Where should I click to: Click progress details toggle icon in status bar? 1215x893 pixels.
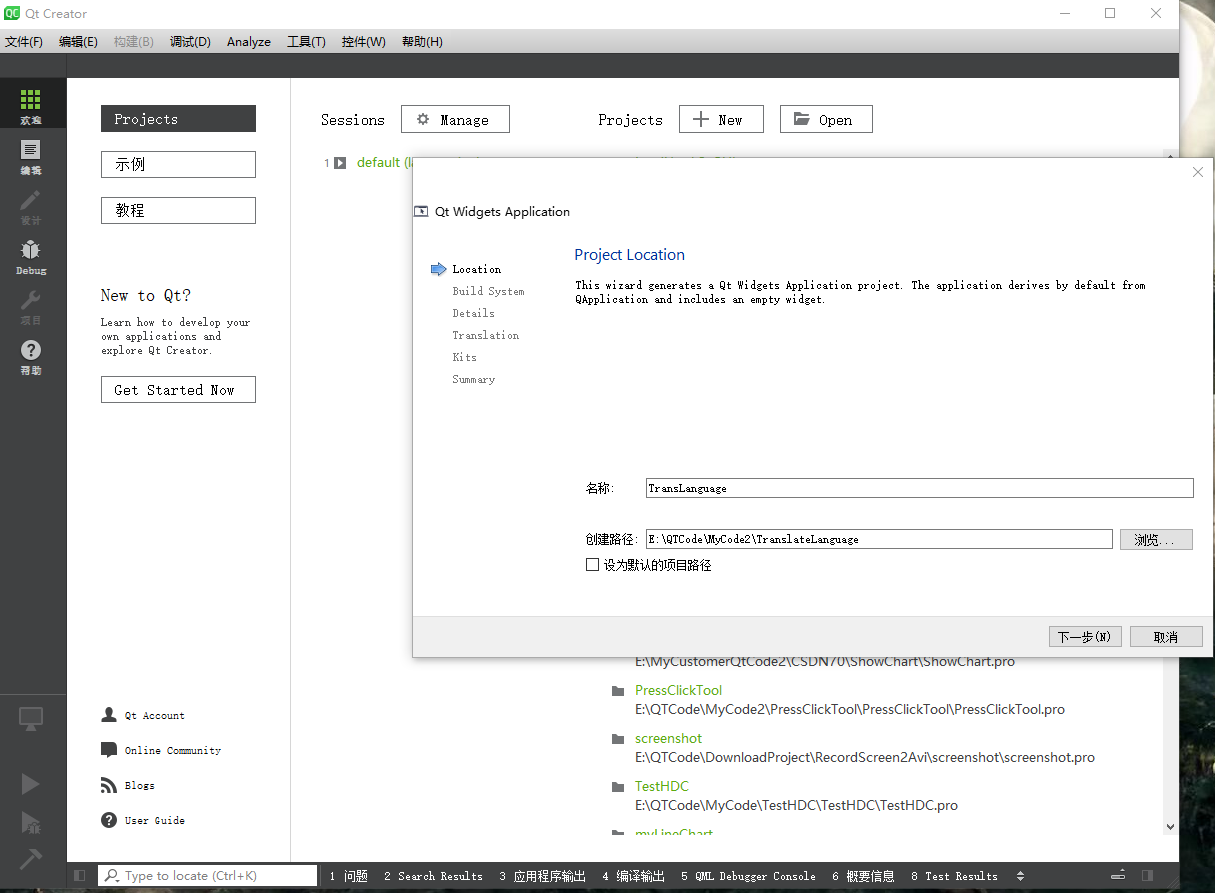(1119, 876)
